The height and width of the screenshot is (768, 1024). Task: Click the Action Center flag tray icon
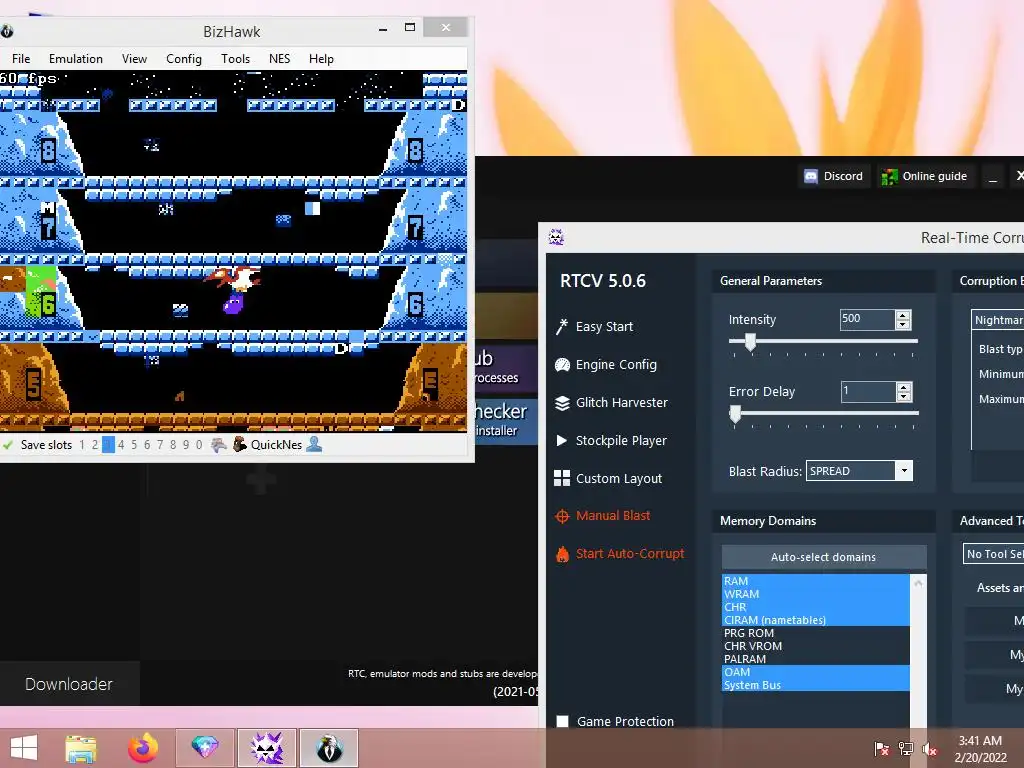pos(882,748)
